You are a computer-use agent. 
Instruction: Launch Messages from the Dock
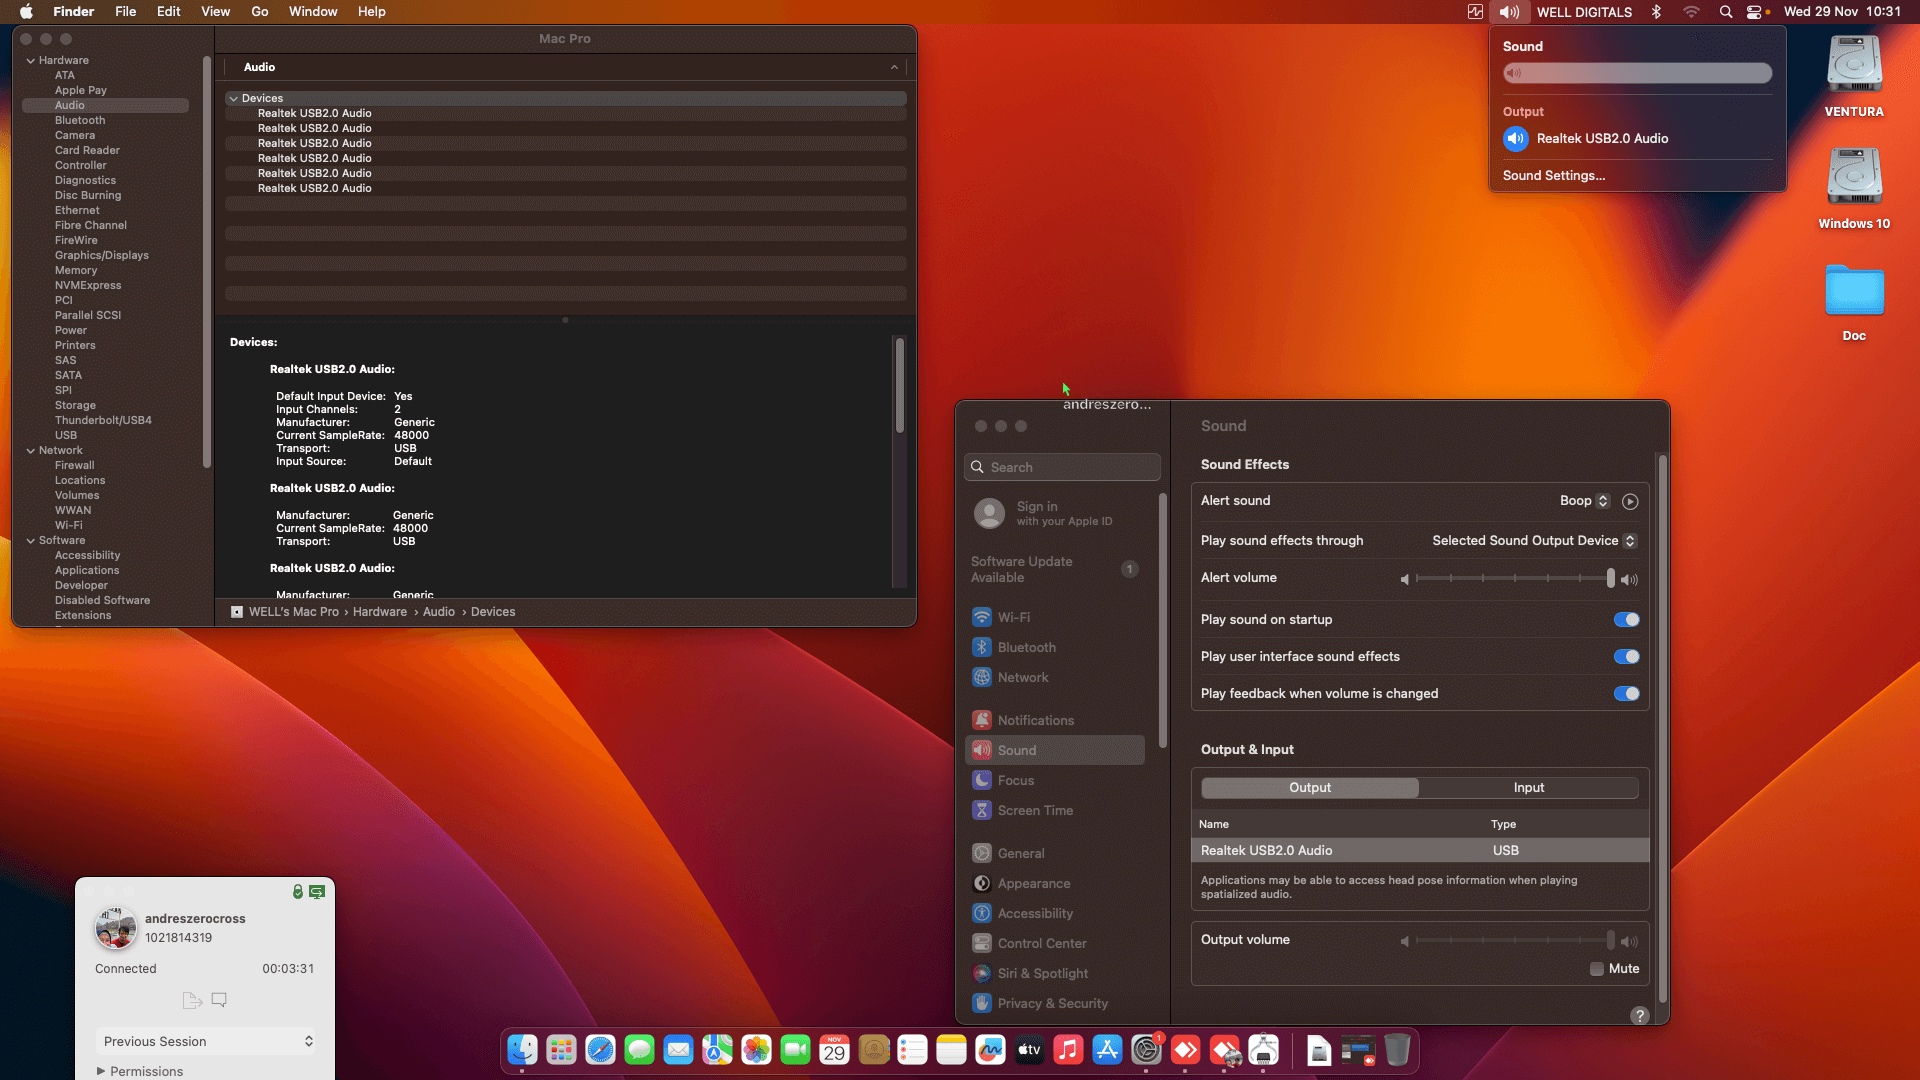(639, 1050)
